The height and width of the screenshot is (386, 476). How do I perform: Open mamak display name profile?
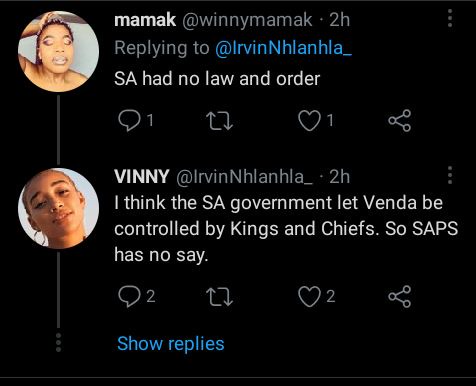pos(145,20)
